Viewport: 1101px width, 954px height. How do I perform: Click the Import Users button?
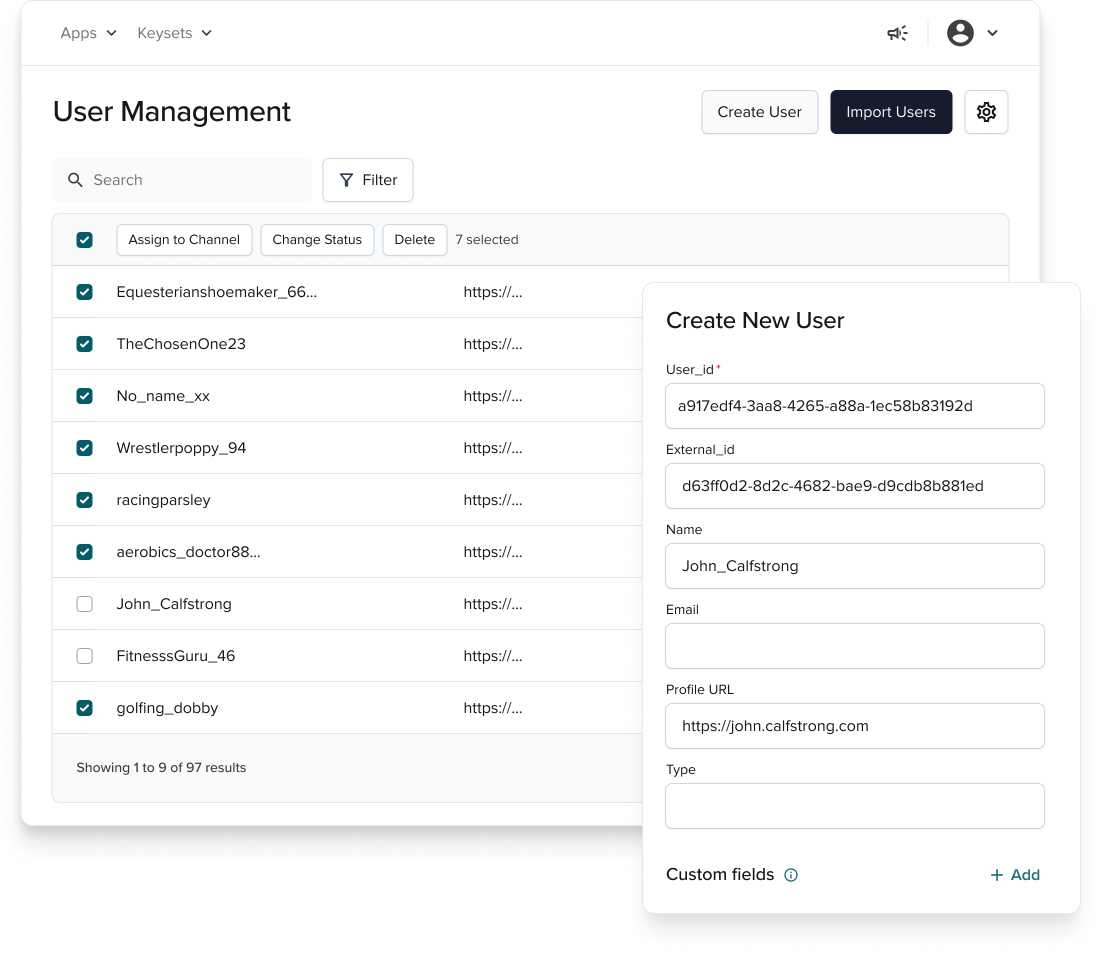890,112
